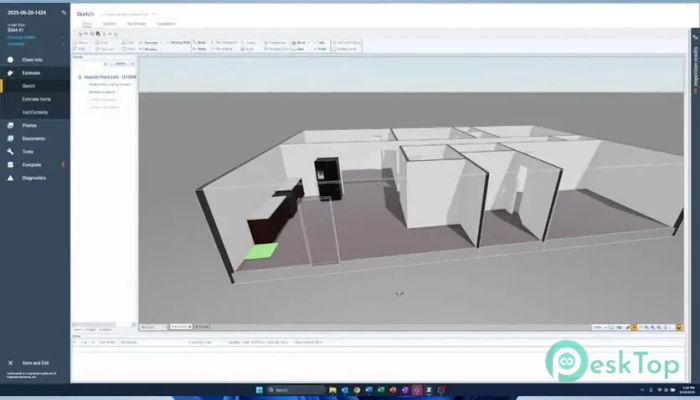Screen dimensions: 700x400
Task: Expand the price list tree root node
Action: (80, 77)
